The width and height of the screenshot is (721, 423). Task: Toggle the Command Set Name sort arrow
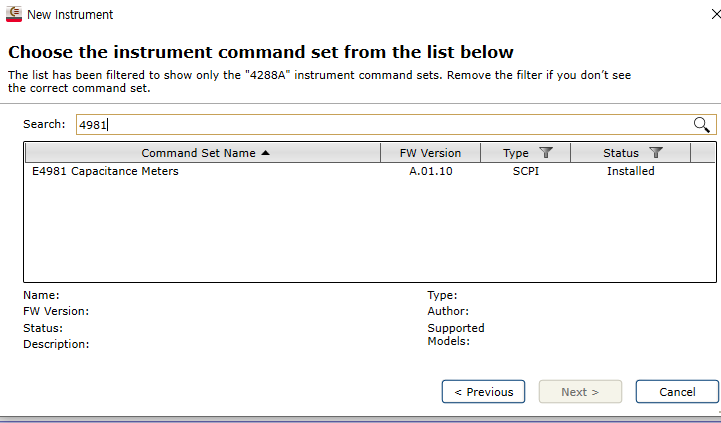click(x=265, y=153)
